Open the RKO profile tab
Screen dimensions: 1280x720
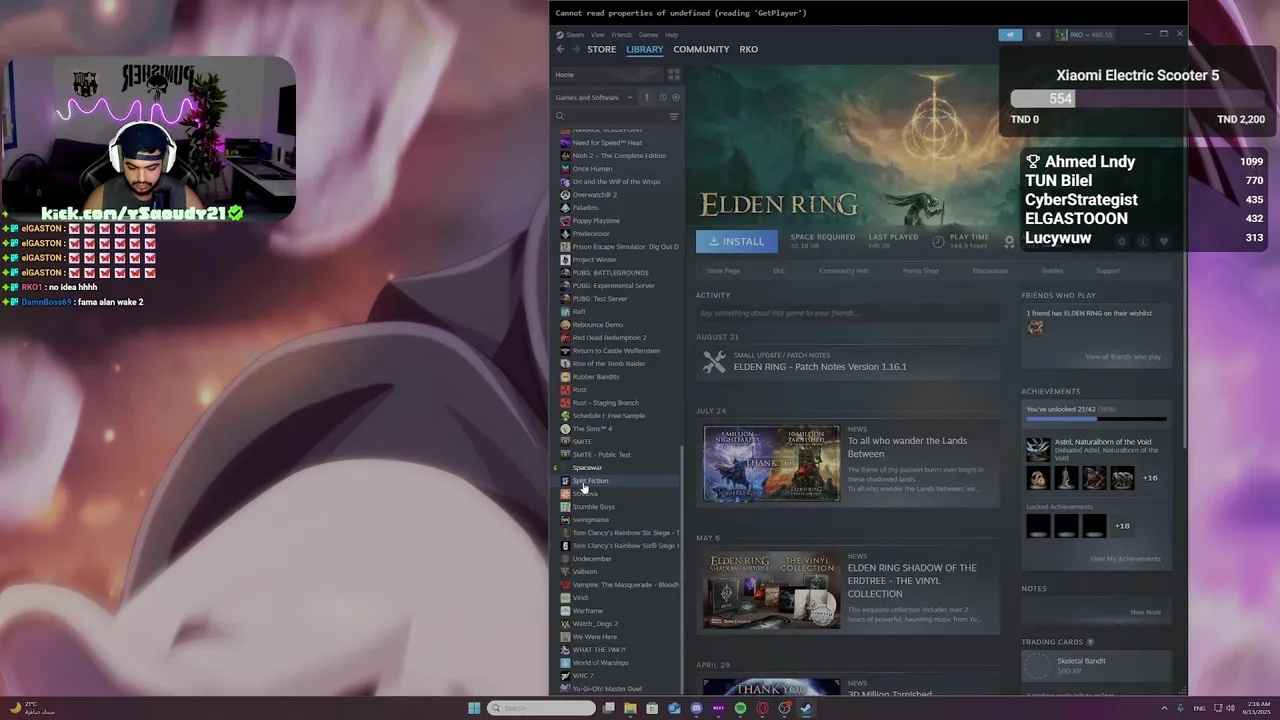pyautogui.click(x=748, y=49)
